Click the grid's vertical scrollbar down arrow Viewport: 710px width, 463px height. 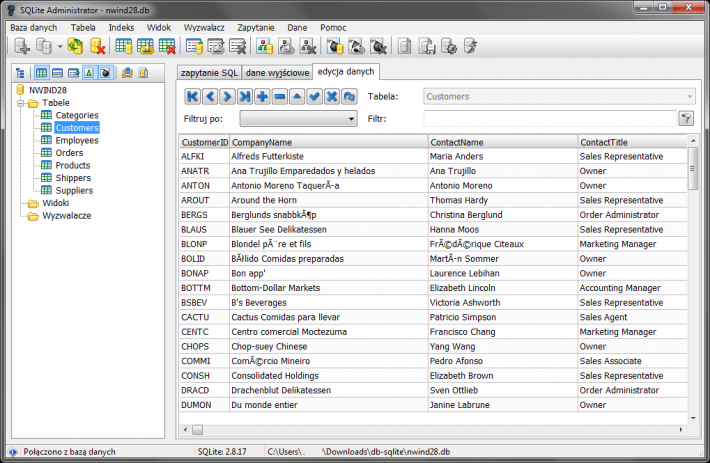click(x=693, y=418)
